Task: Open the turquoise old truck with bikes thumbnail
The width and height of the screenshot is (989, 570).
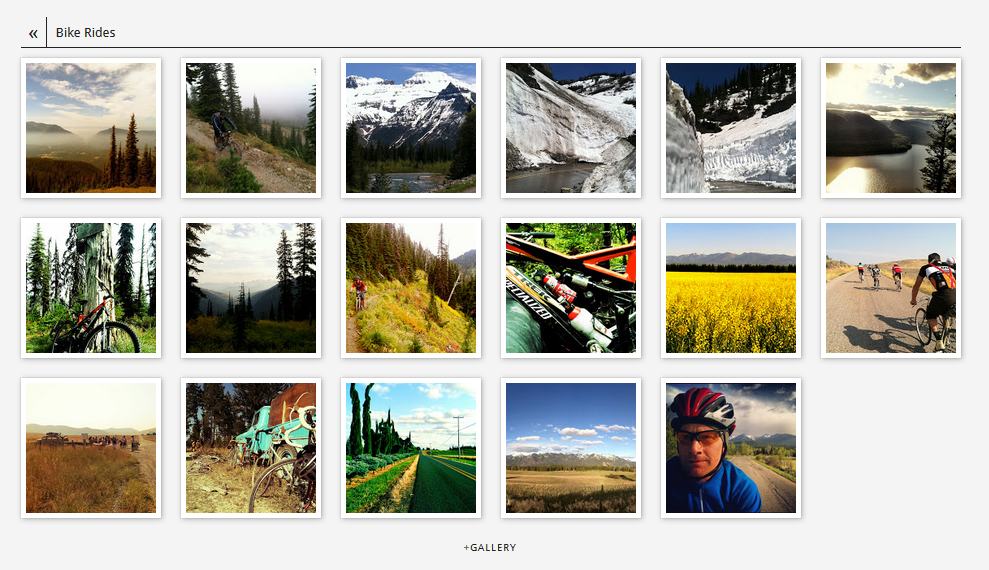Action: click(251, 448)
